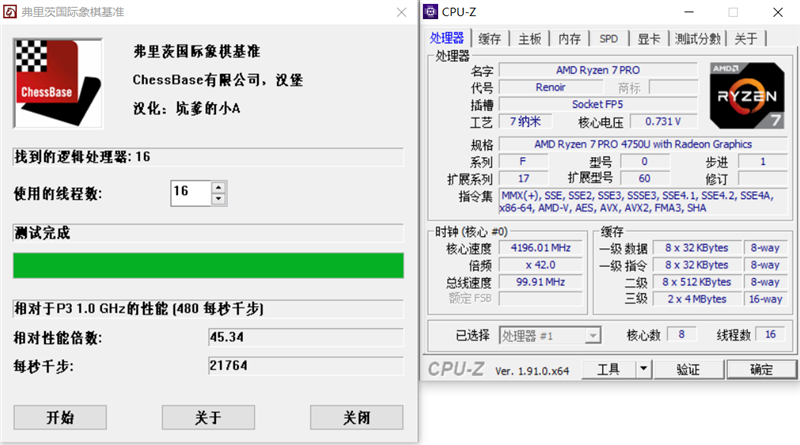Click the threads count value next to 线程数

point(770,335)
